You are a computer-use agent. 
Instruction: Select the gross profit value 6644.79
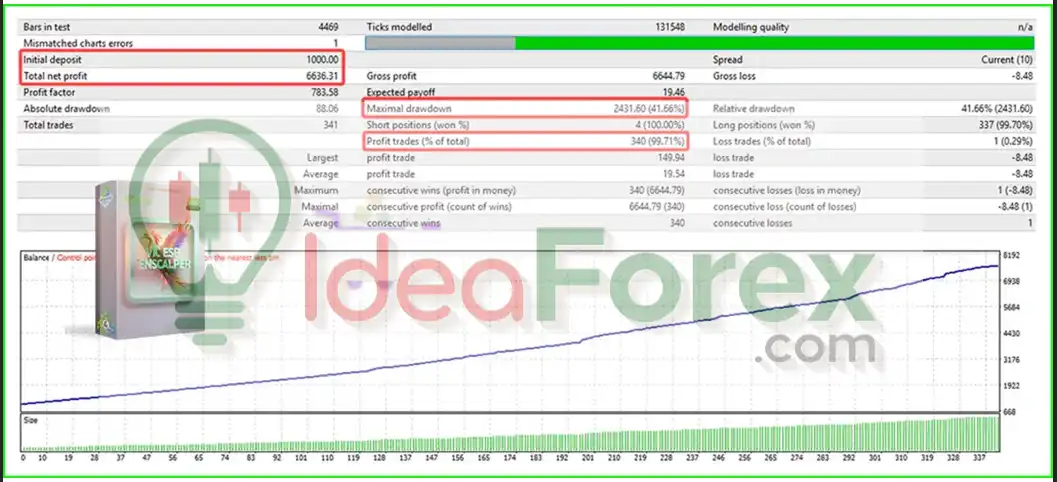tap(669, 76)
